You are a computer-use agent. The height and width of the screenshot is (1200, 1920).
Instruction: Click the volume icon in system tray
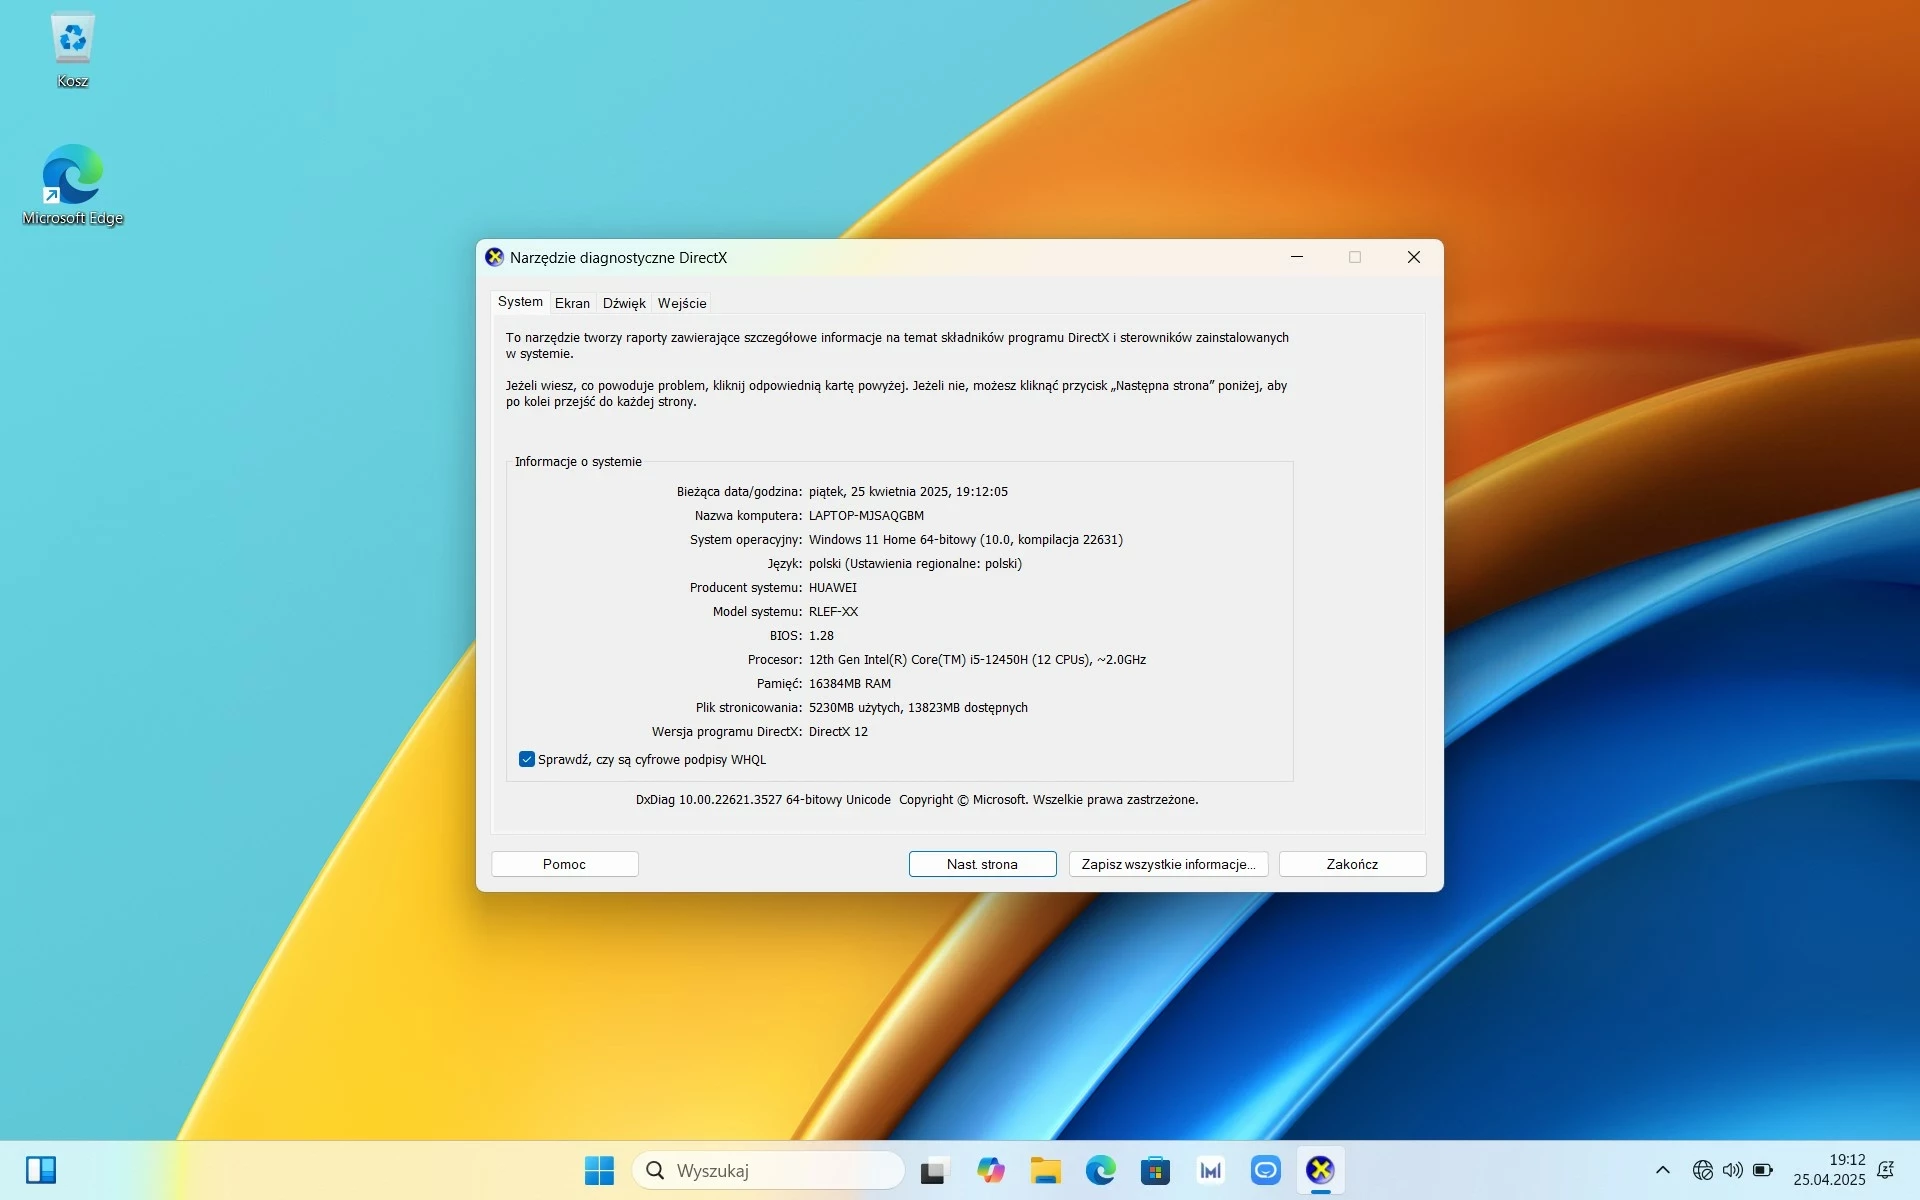click(1732, 1170)
